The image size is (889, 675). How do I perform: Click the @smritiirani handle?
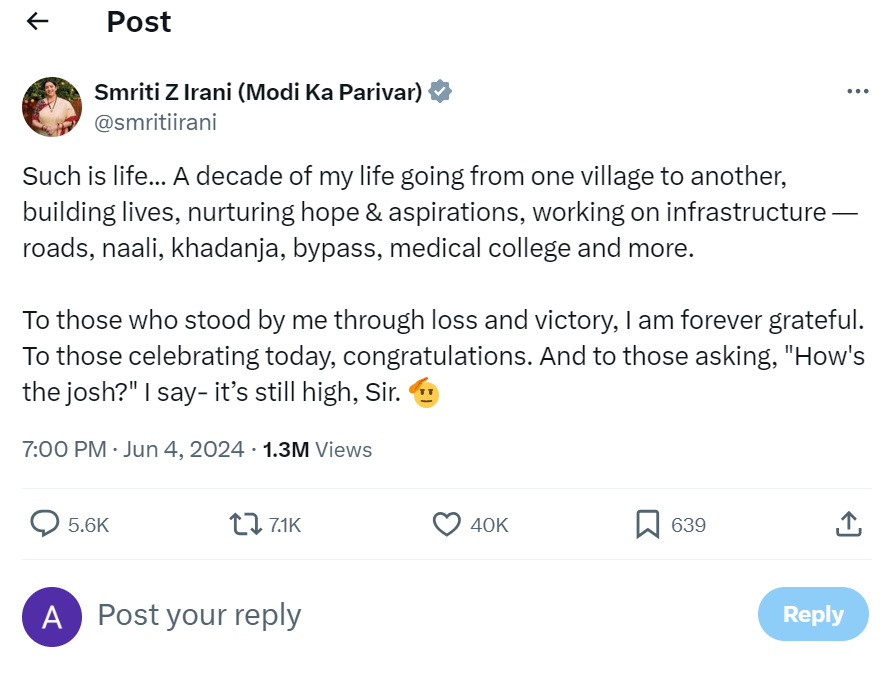(x=155, y=123)
